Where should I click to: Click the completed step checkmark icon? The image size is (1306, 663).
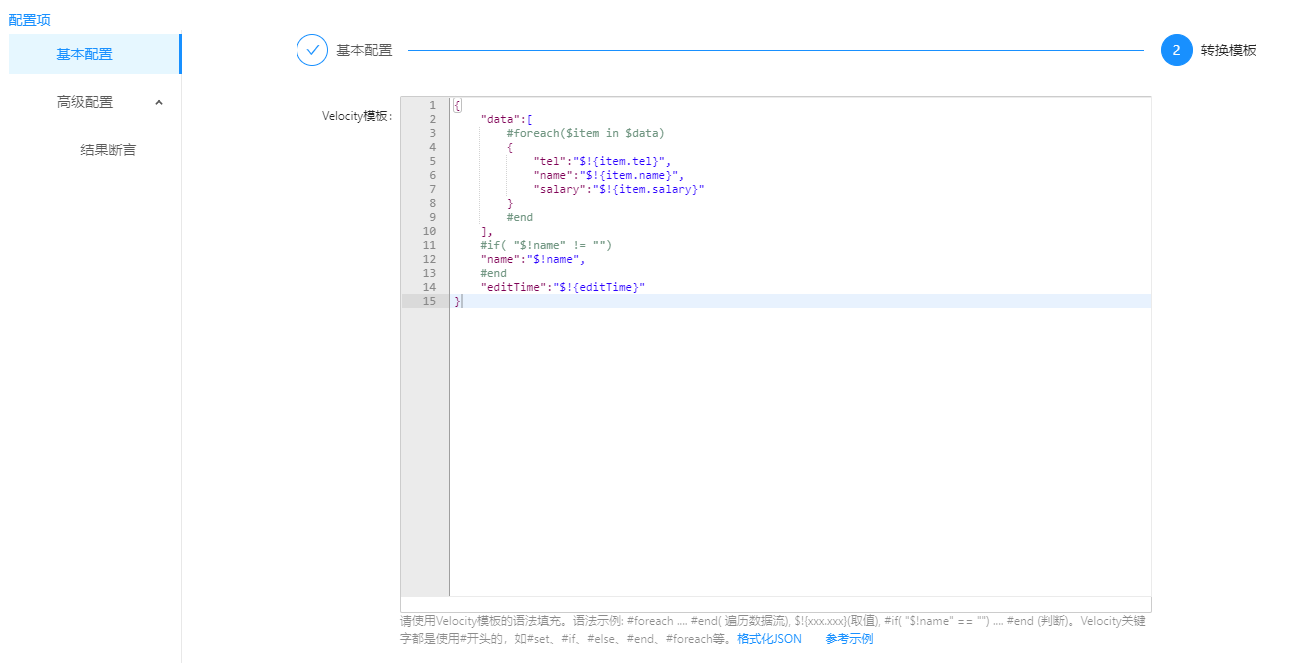pyautogui.click(x=312, y=50)
